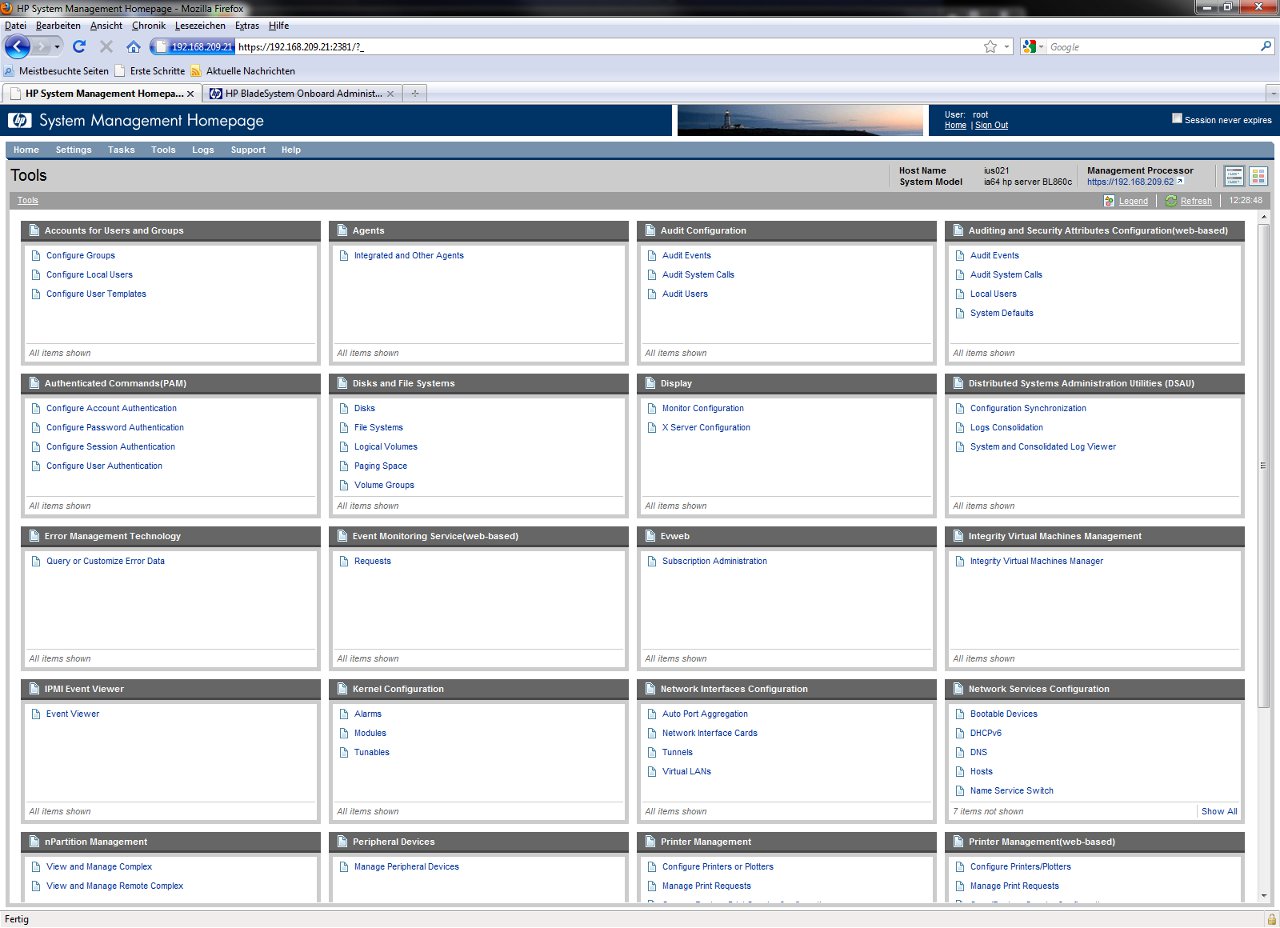Image resolution: width=1280 pixels, height=928 pixels.
Task: Click the Sign Out link
Action: click(991, 125)
